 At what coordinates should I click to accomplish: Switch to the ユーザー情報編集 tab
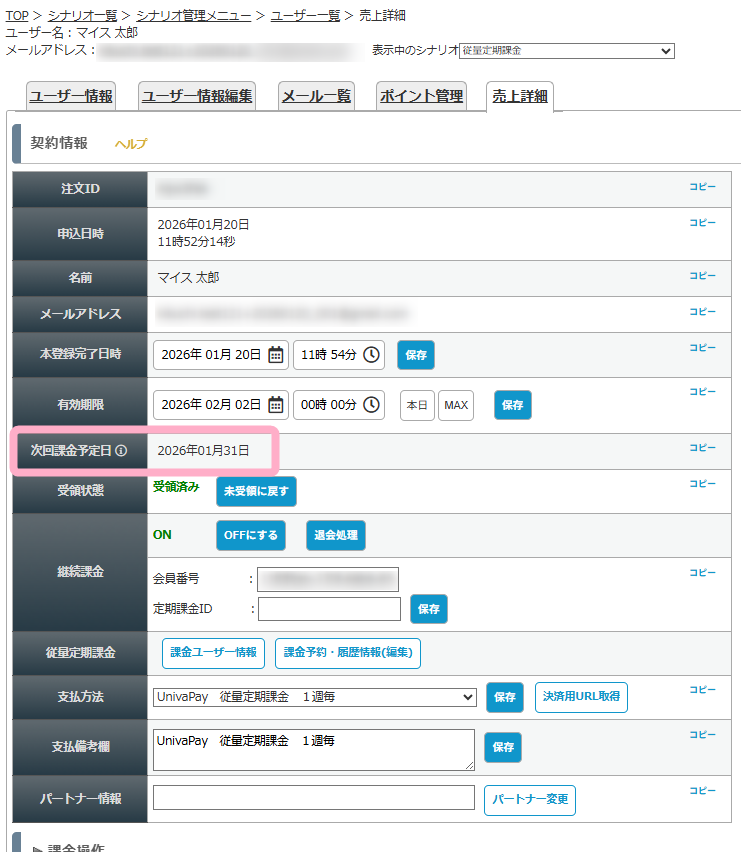point(197,96)
